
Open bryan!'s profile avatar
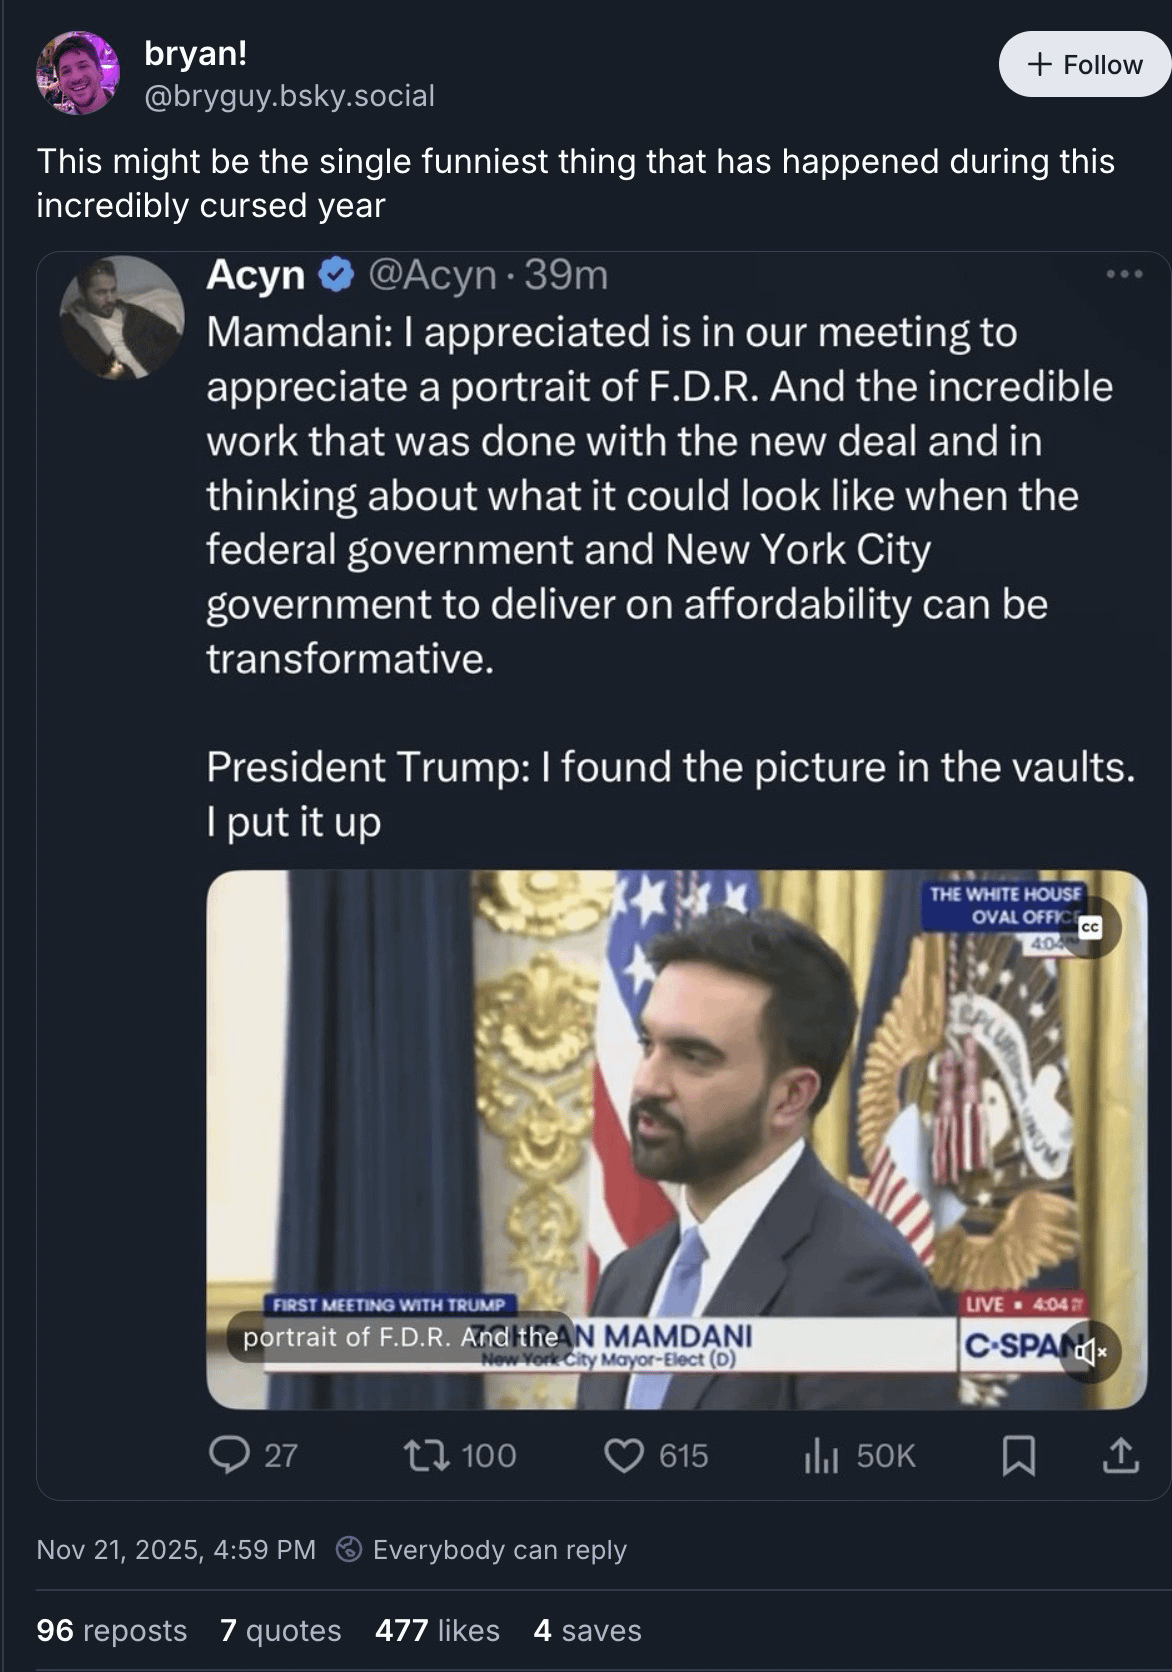(77, 73)
